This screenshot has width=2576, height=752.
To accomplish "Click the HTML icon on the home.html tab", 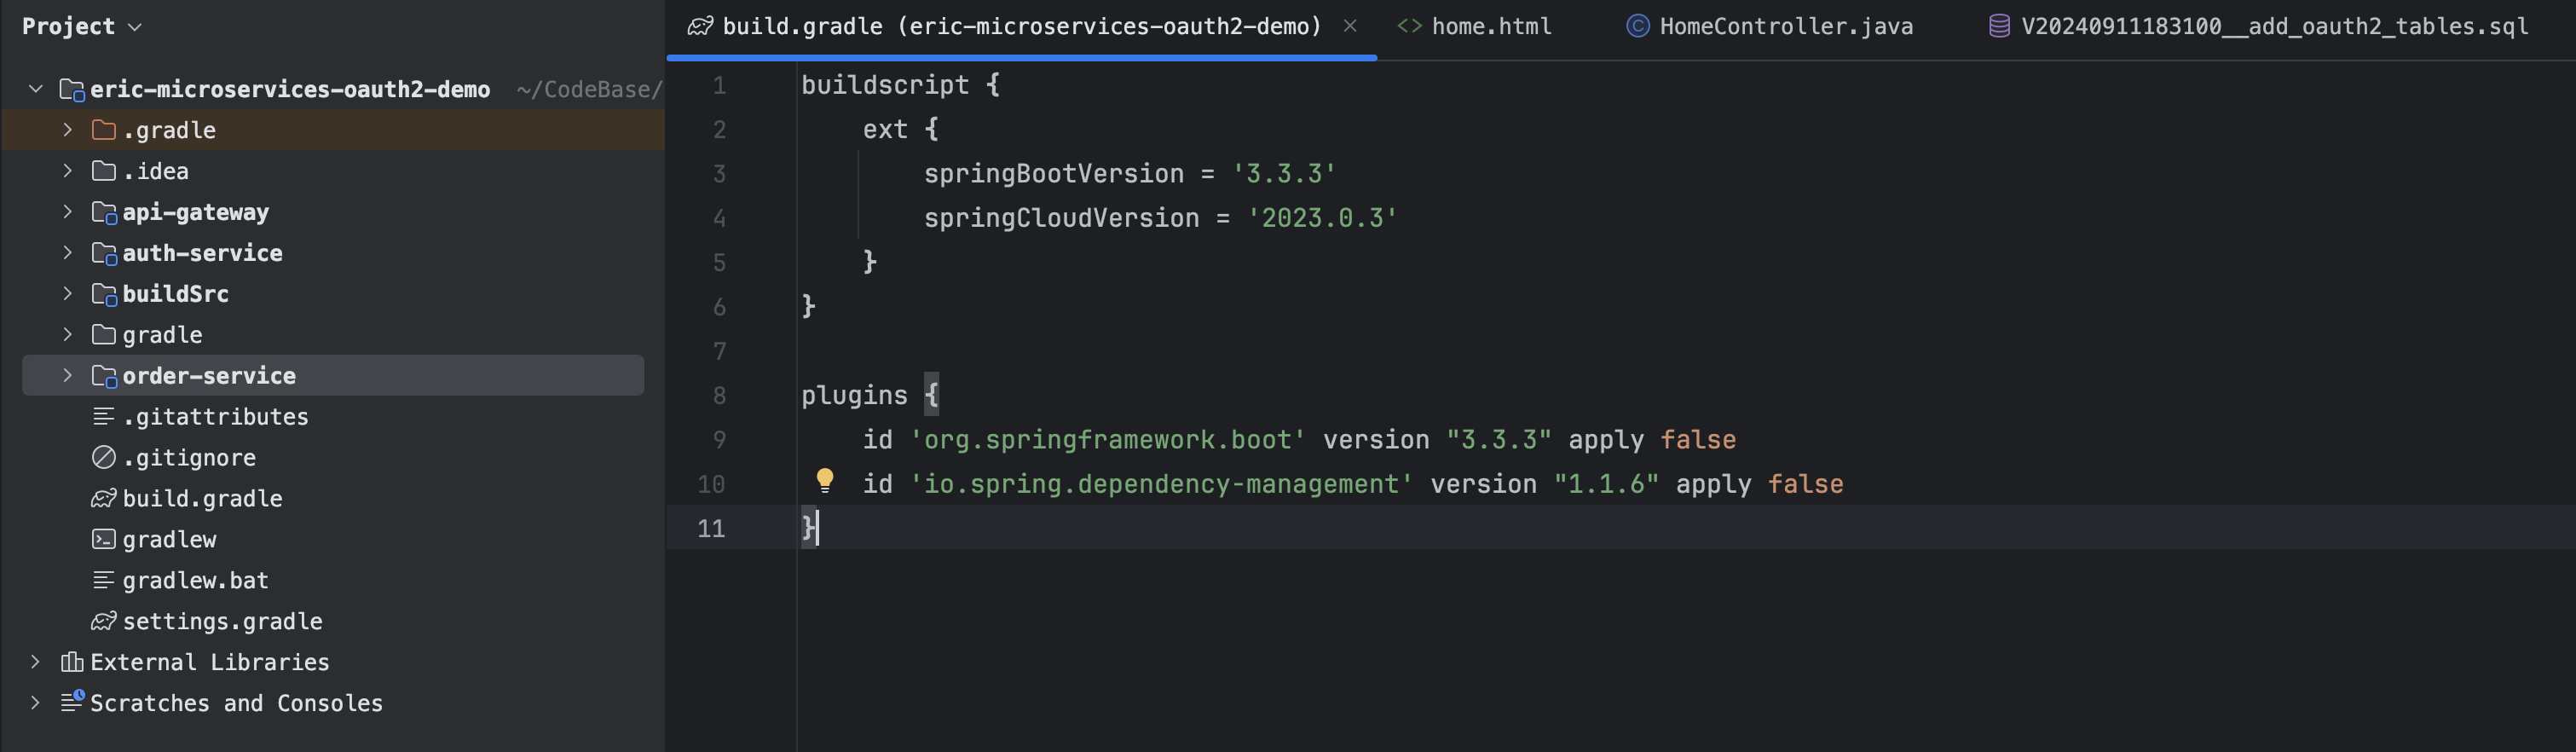I will pos(1409,26).
